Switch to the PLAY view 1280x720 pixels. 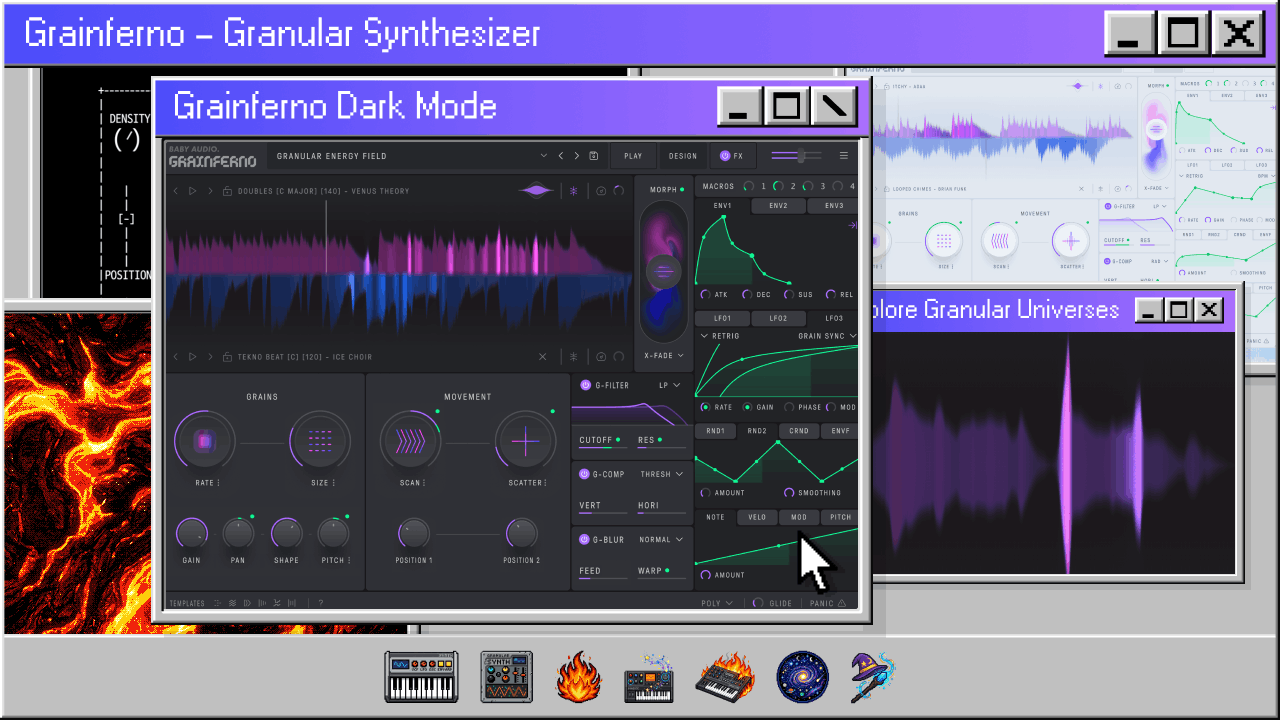tap(633, 156)
